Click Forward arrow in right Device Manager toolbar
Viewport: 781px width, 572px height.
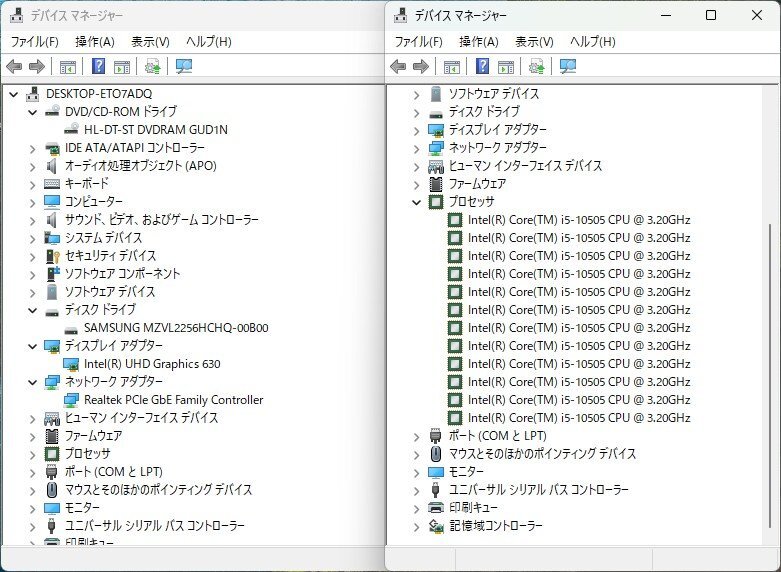421,66
